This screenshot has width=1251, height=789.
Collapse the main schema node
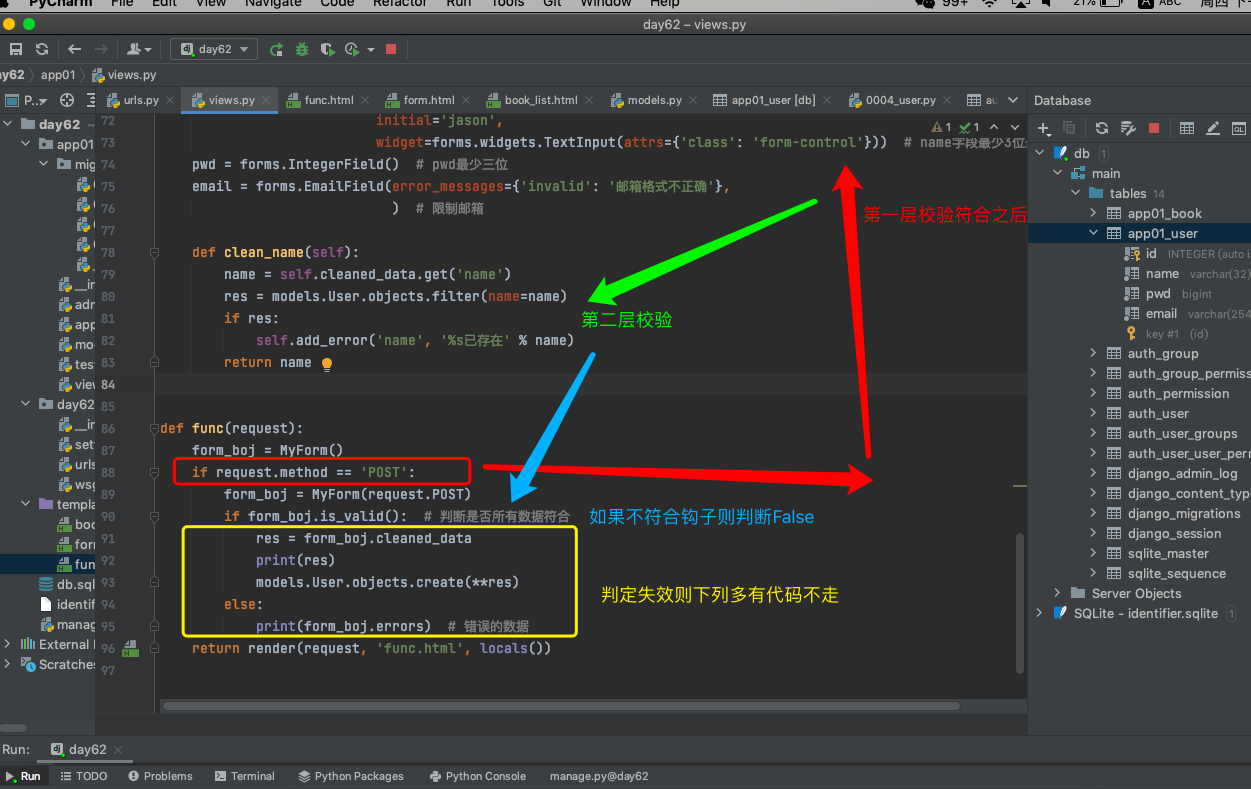click(x=1058, y=173)
